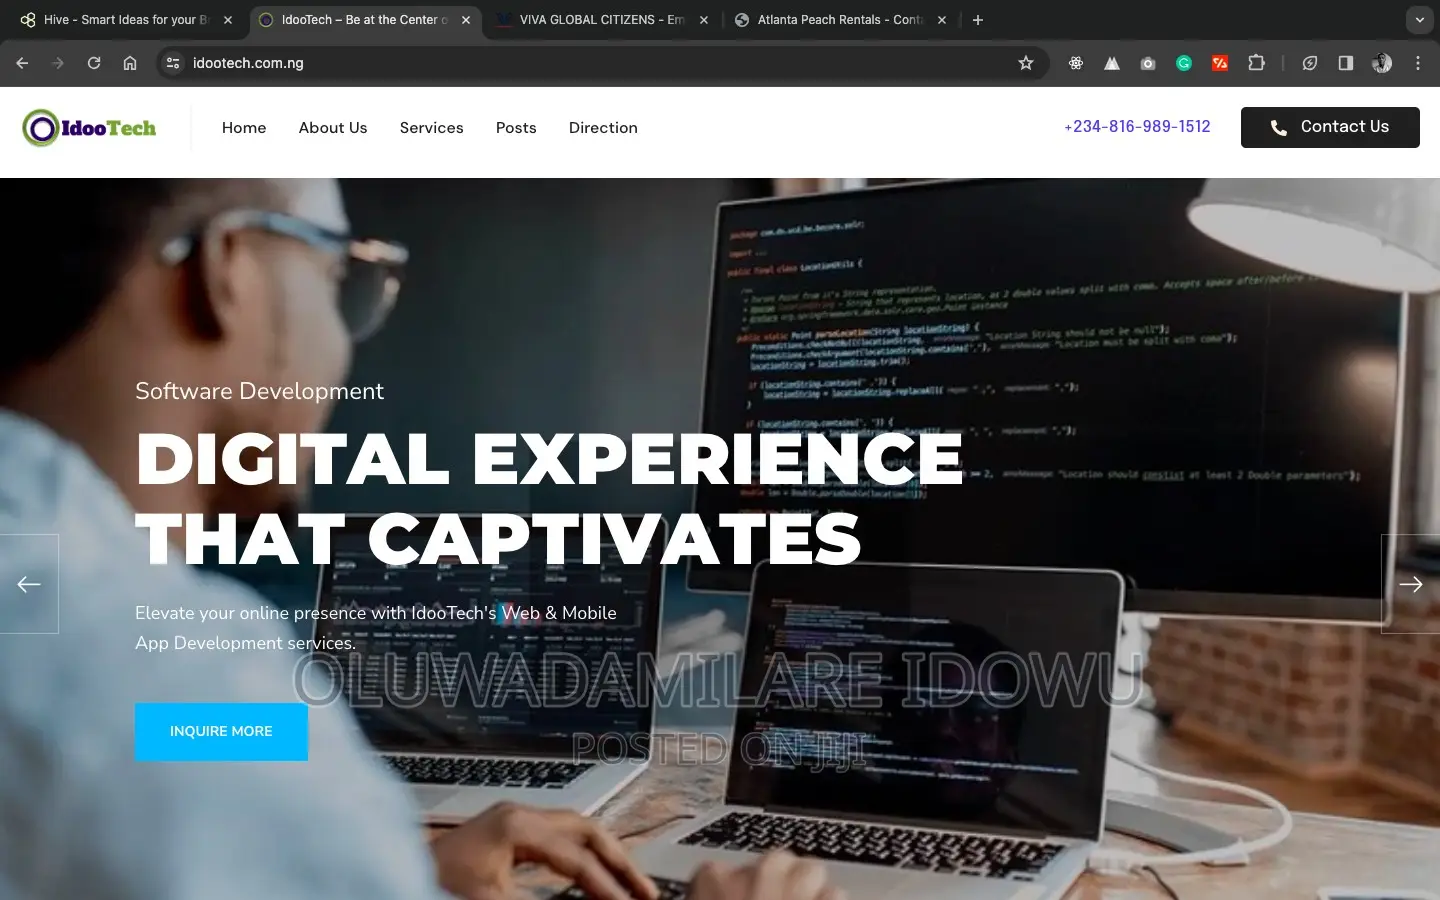
Task: Click the 'DIGITAL EXPERIENCE THAT CAPTIVATES' headline
Action: click(549, 499)
